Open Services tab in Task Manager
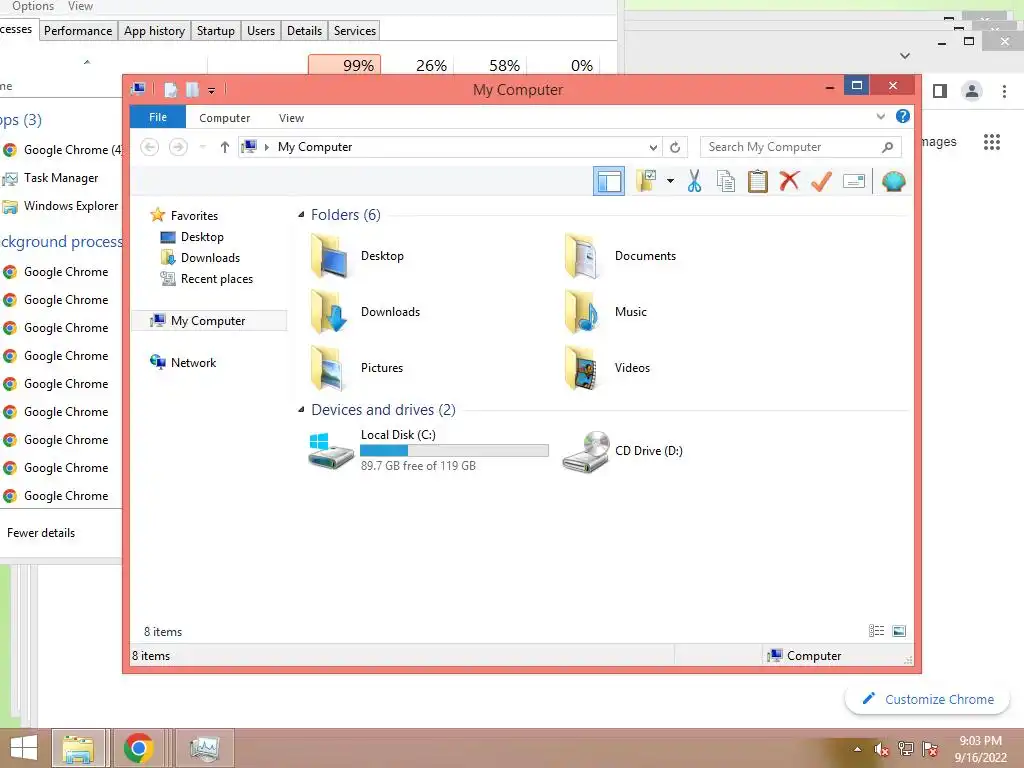The width and height of the screenshot is (1024, 768). click(x=355, y=31)
